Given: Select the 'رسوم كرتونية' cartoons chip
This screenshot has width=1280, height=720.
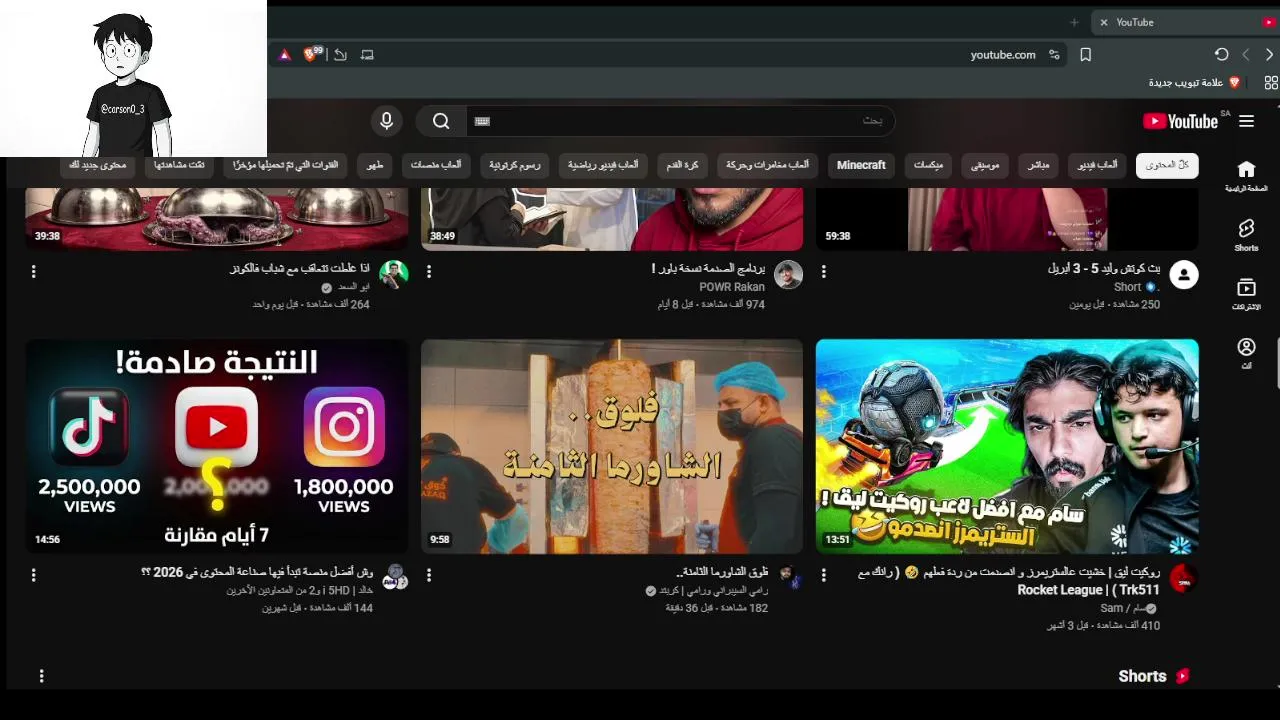Looking at the screenshot, I should [x=515, y=165].
